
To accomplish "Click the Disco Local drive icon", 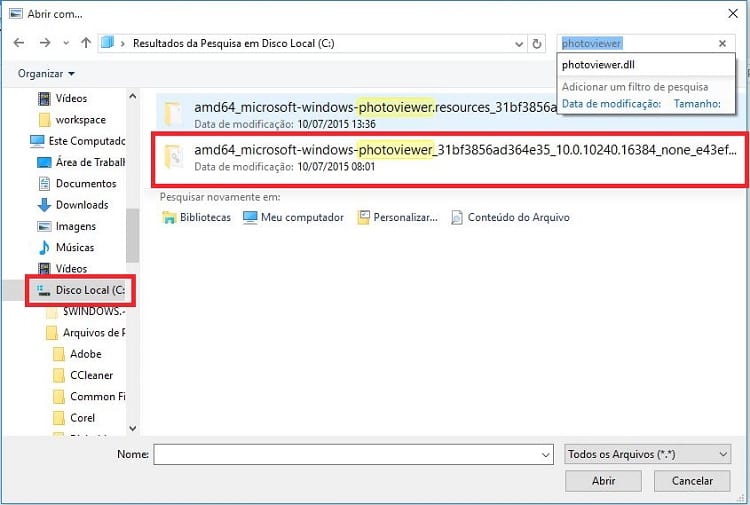I will (44, 290).
